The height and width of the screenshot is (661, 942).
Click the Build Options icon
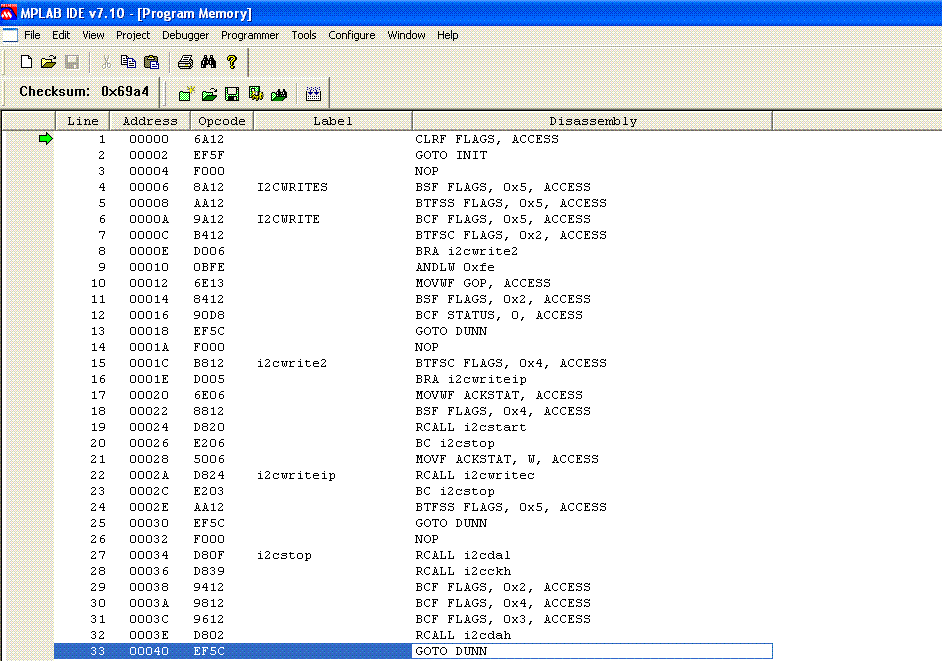tap(256, 94)
